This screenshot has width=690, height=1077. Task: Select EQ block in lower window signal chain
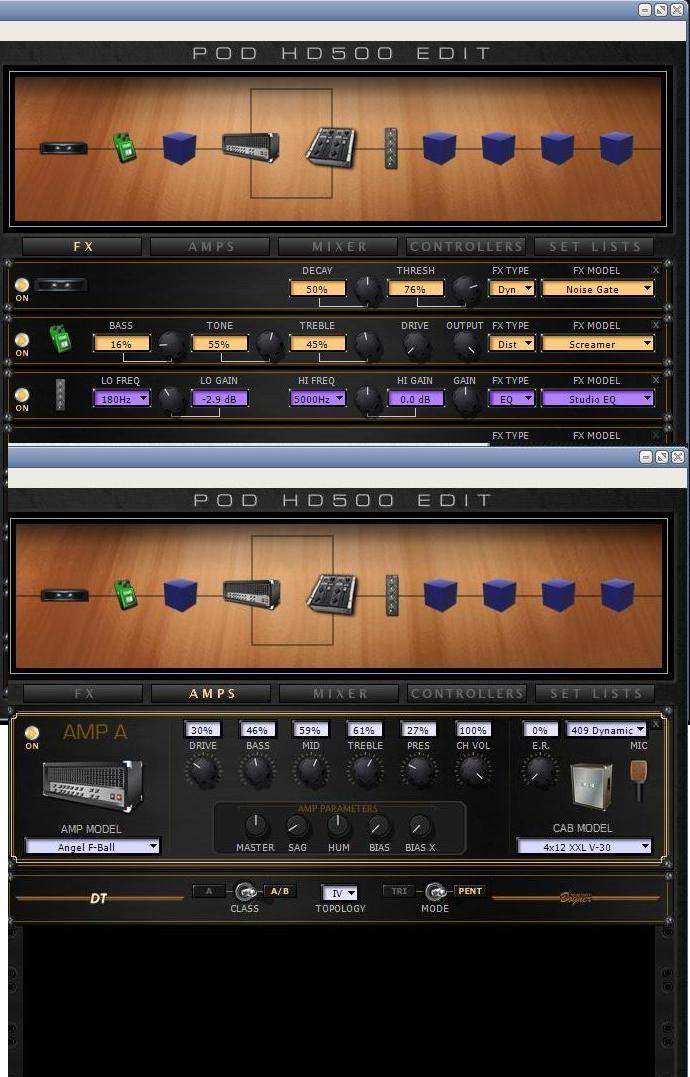[392, 595]
